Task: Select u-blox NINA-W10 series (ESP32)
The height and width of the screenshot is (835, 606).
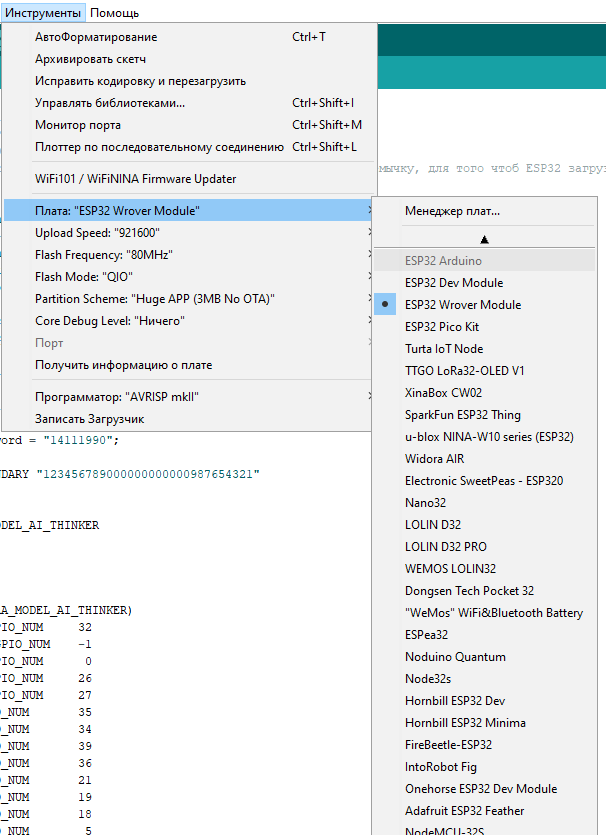Action: (485, 437)
